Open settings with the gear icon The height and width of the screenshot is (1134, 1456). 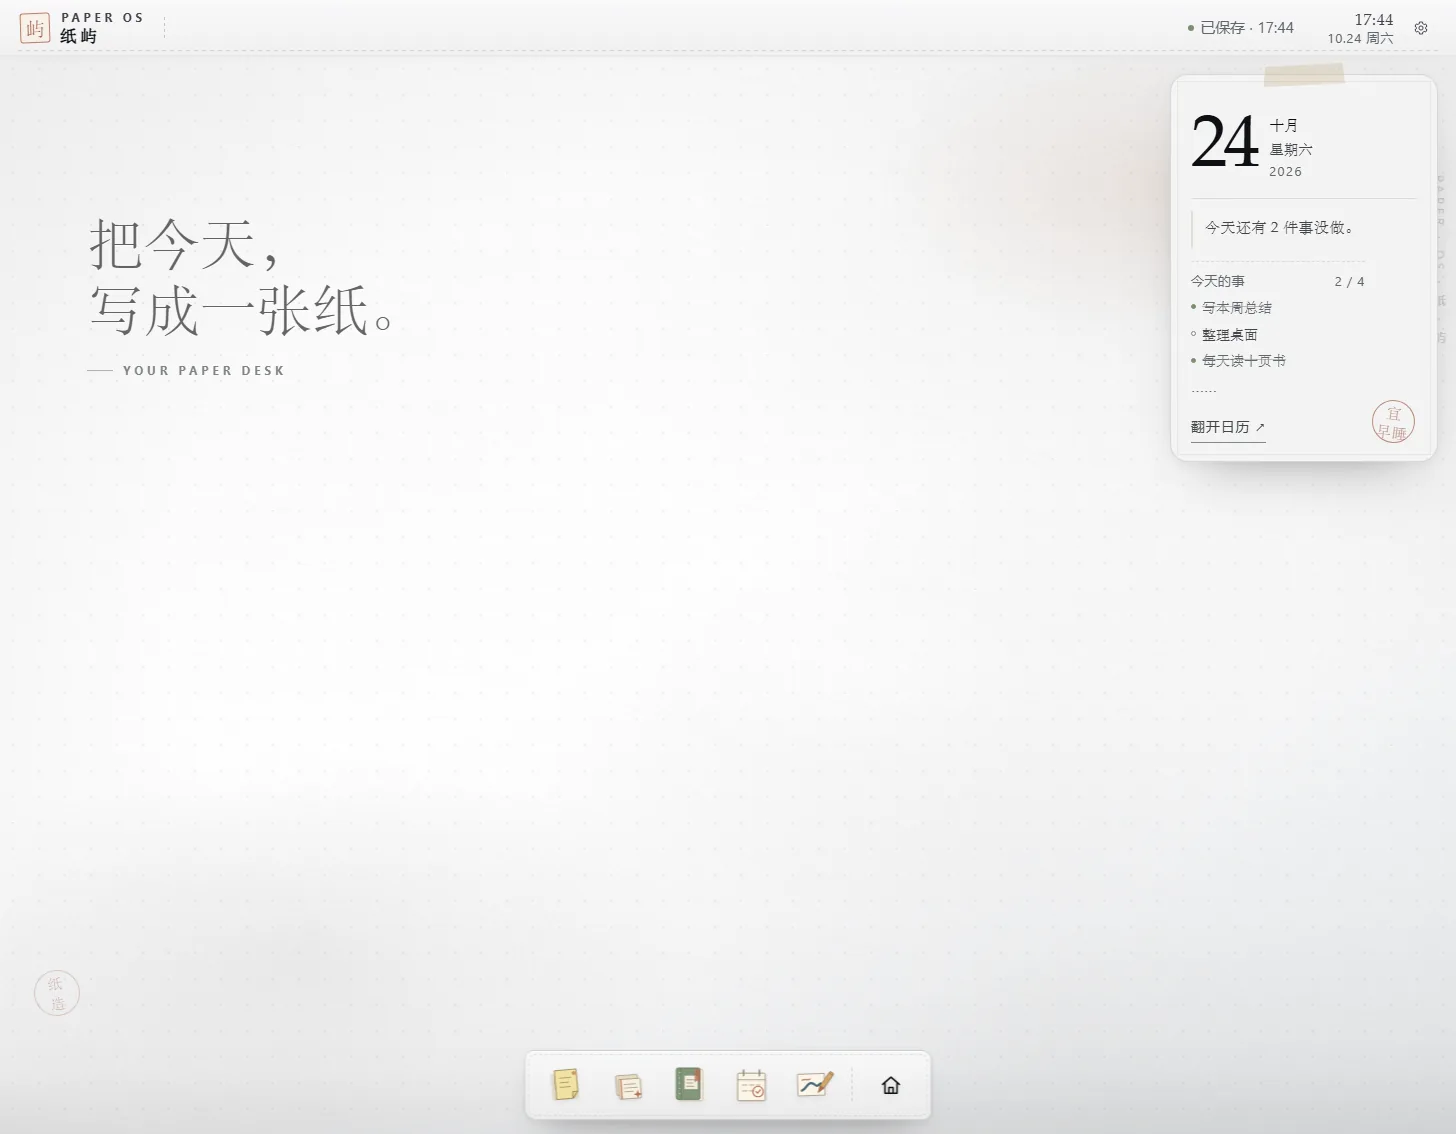point(1421,28)
